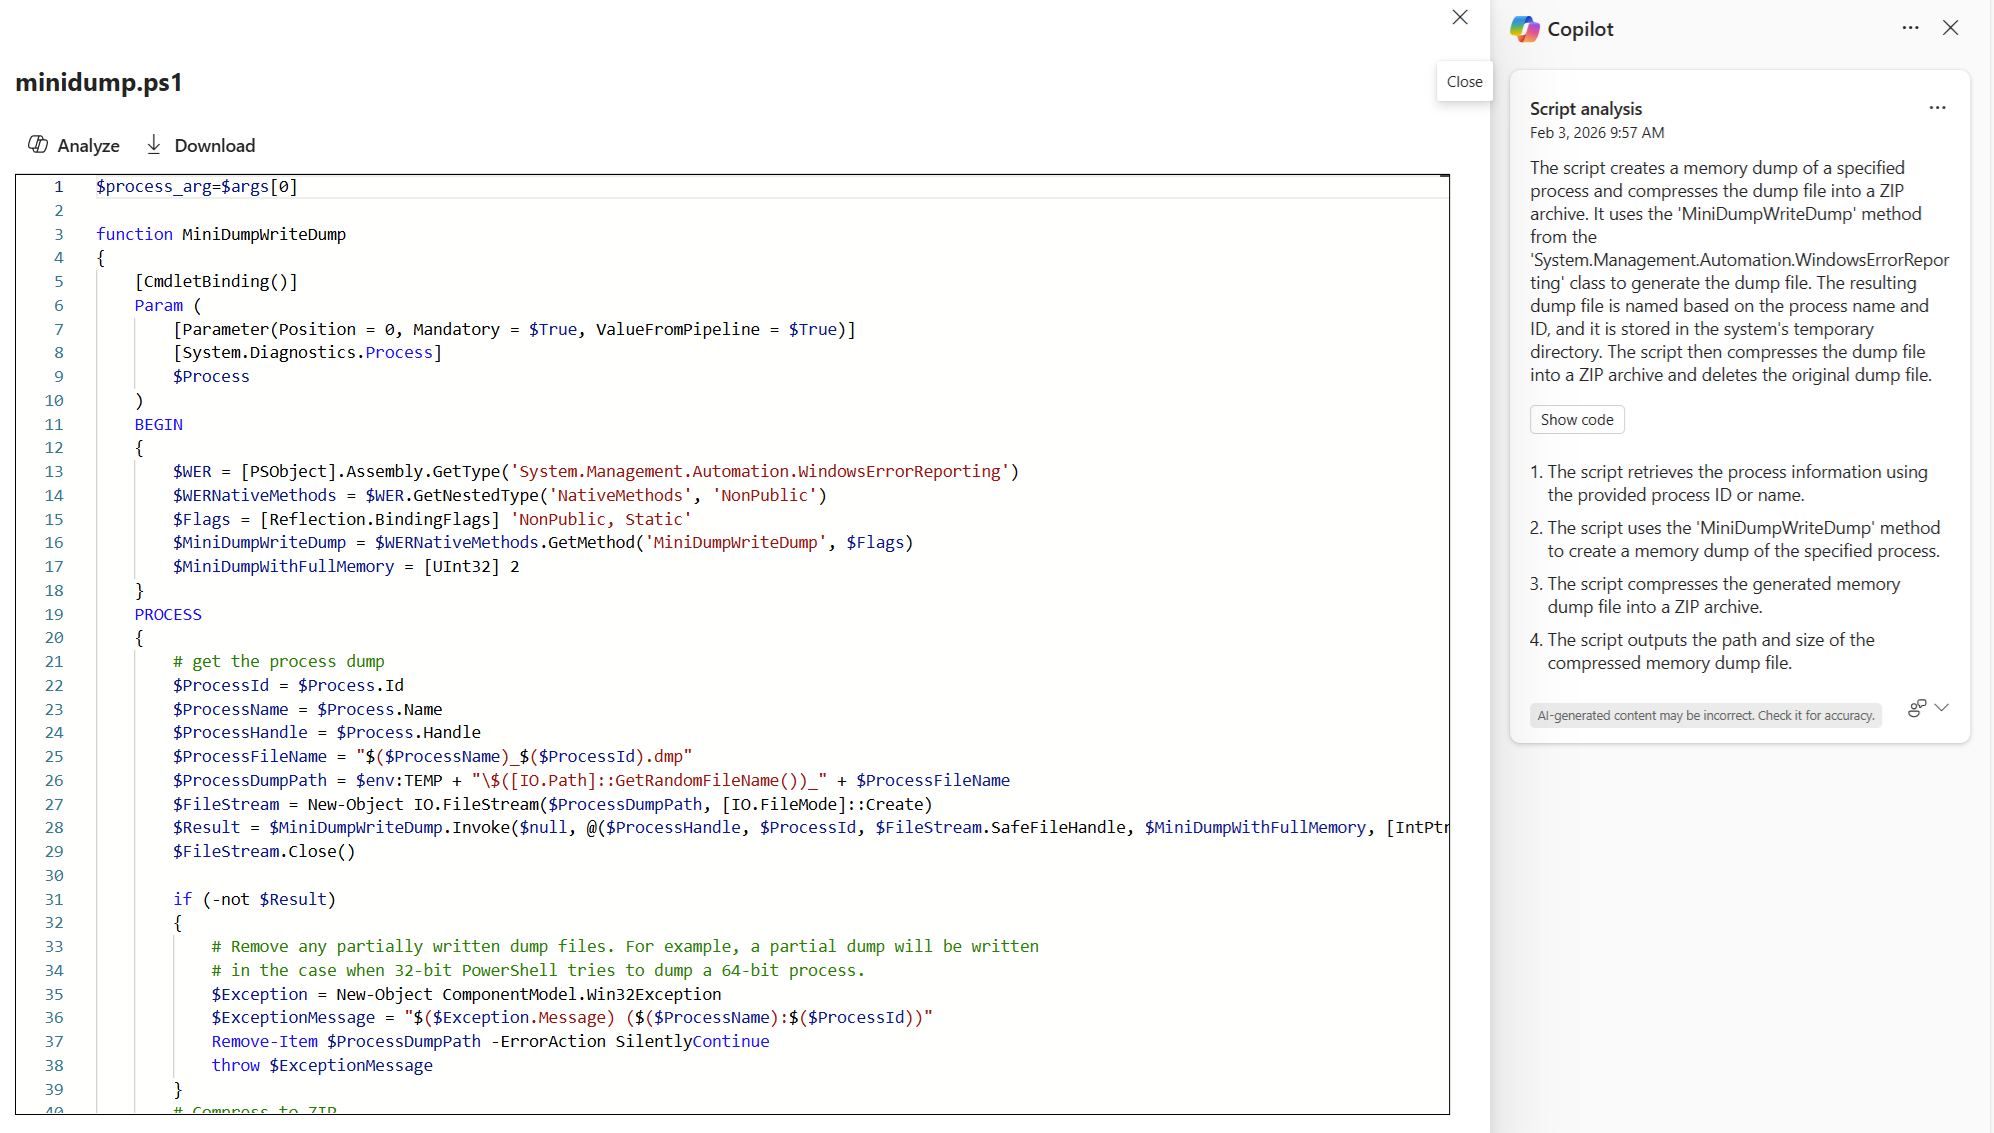Click line number 28 in the gutter
This screenshot has height=1133, width=1994.
pos(54,827)
